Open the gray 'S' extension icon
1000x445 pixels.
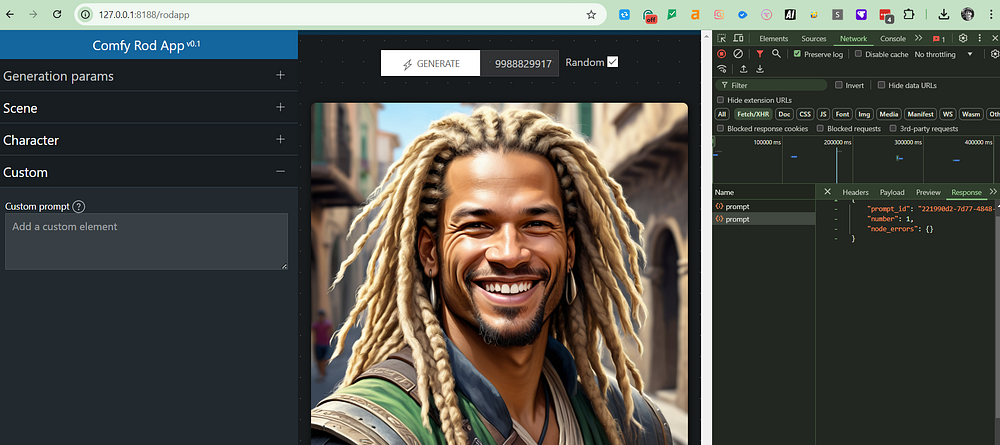(x=837, y=14)
